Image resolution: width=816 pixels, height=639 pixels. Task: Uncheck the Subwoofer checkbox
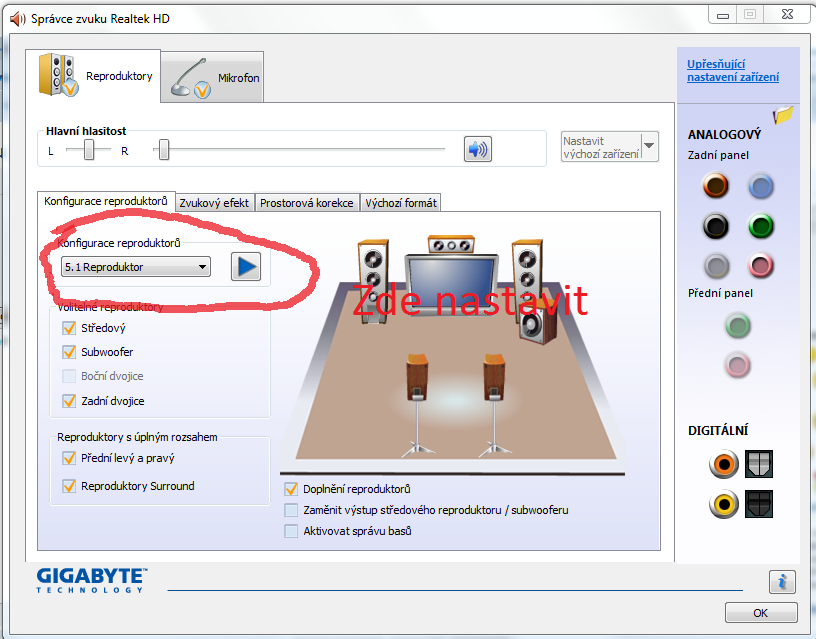(69, 352)
